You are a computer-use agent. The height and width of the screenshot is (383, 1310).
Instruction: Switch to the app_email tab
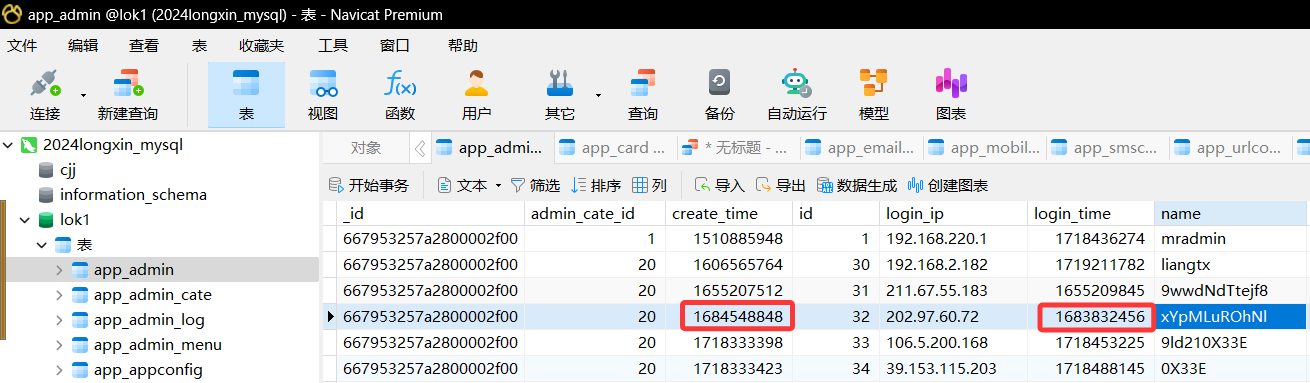(862, 148)
